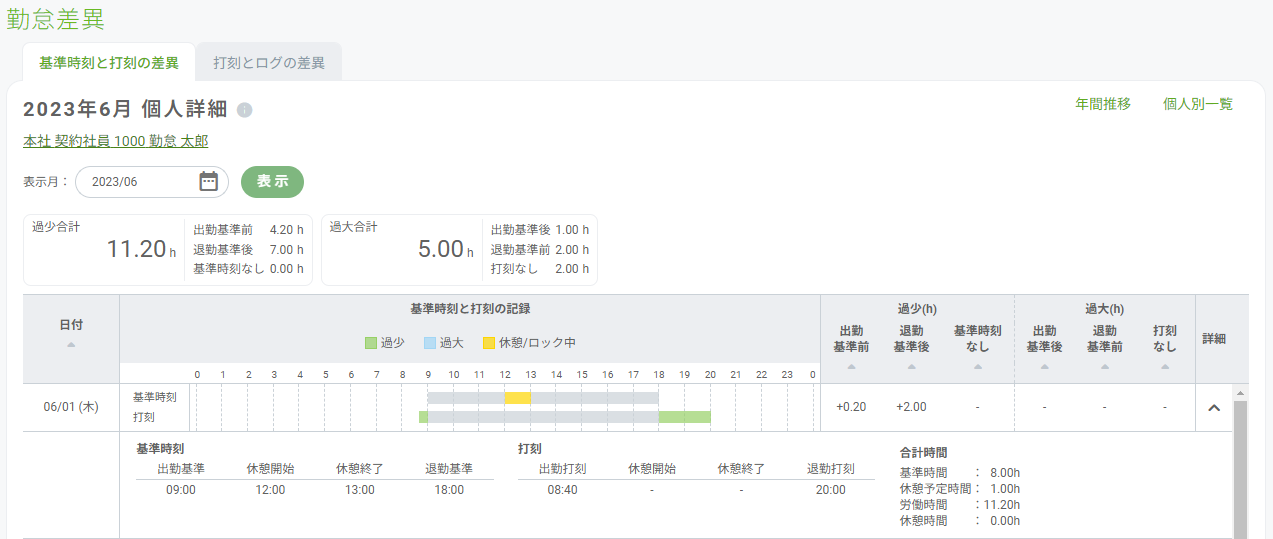
Task: Go to 個人別一覧 link
Action: click(x=1198, y=104)
